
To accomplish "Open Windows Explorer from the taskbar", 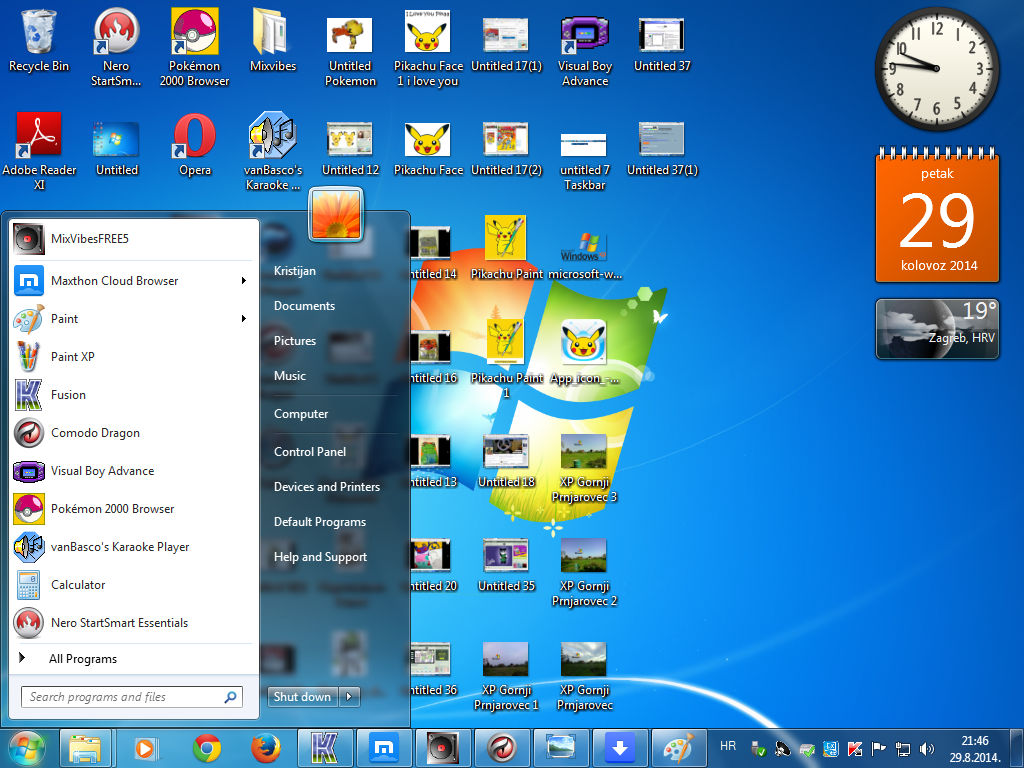I will [x=85, y=748].
